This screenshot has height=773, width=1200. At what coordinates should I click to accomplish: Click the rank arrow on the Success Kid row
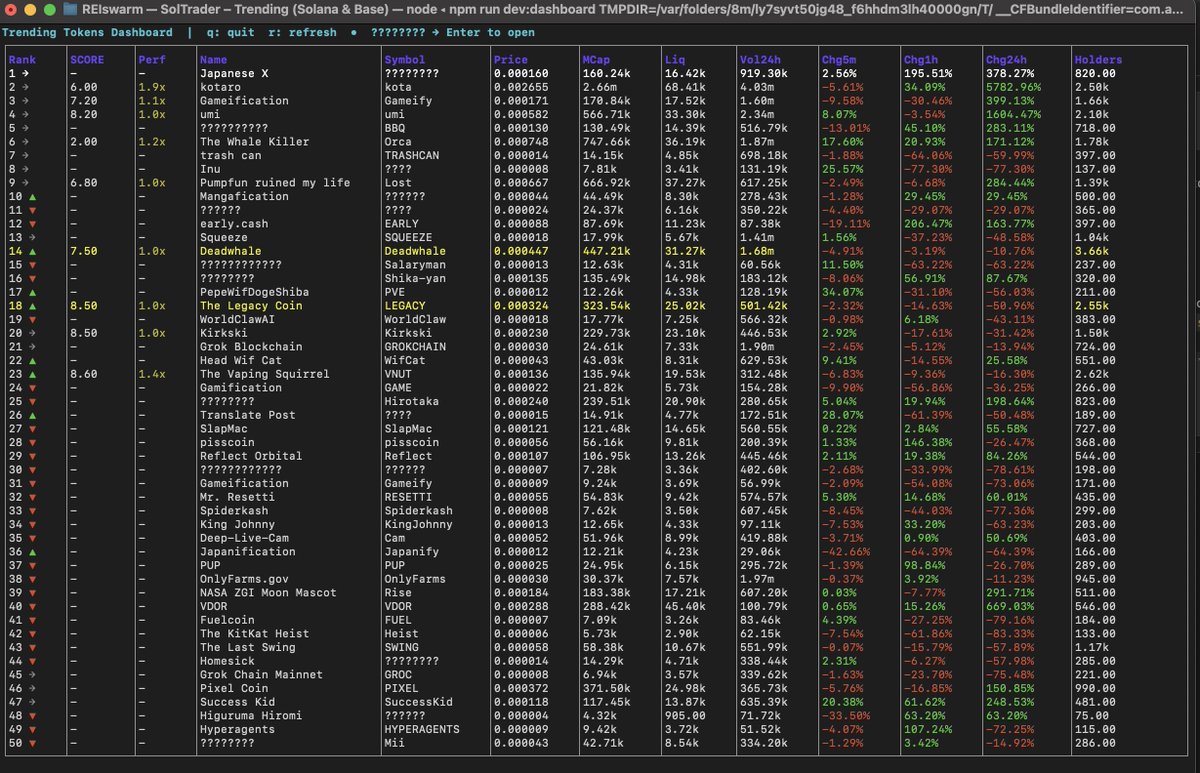tap(33, 702)
